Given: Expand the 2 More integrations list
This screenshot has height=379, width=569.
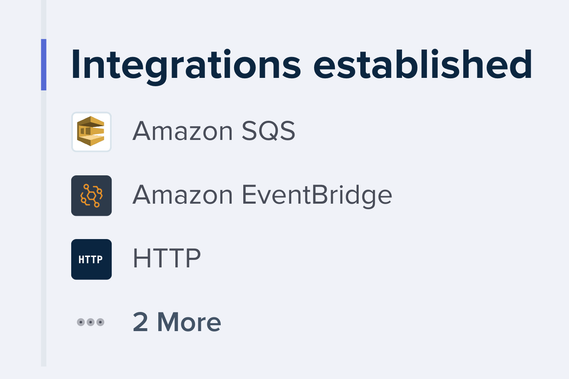Looking at the screenshot, I should [x=177, y=322].
